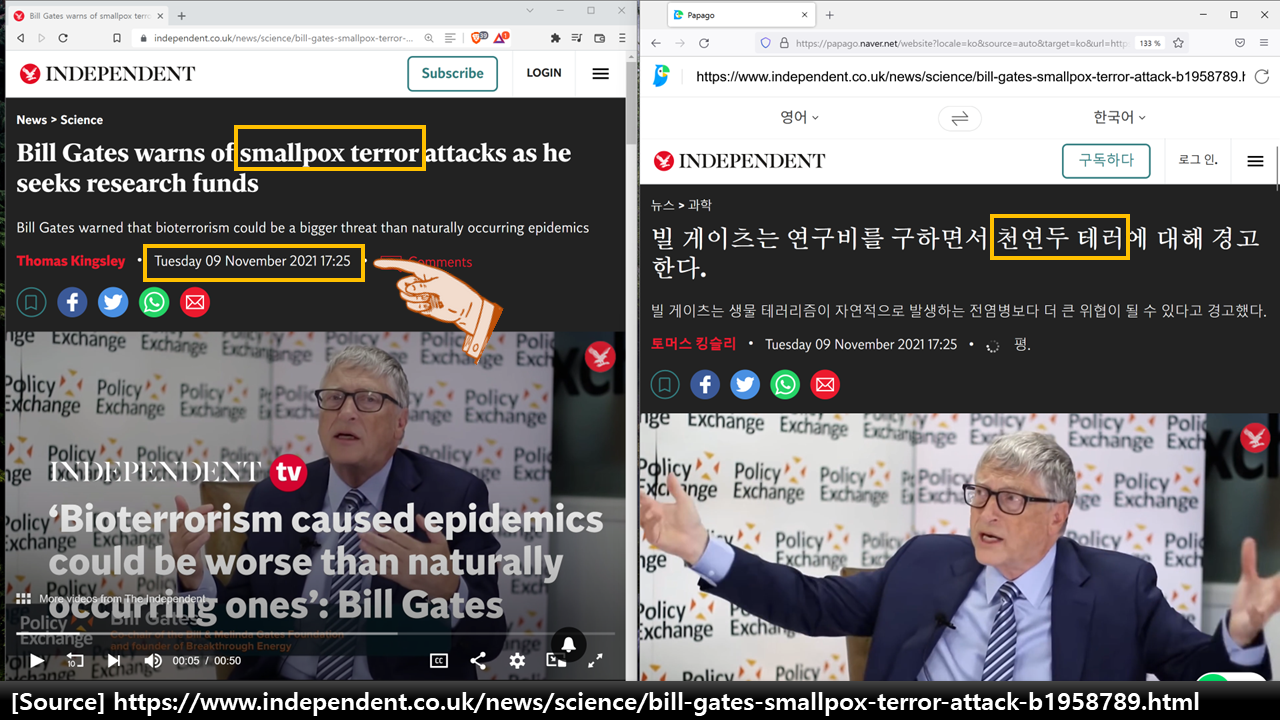The height and width of the screenshot is (720, 1280).
Task: Select the Bill Gates warns of smallpox tab
Action: [90, 15]
